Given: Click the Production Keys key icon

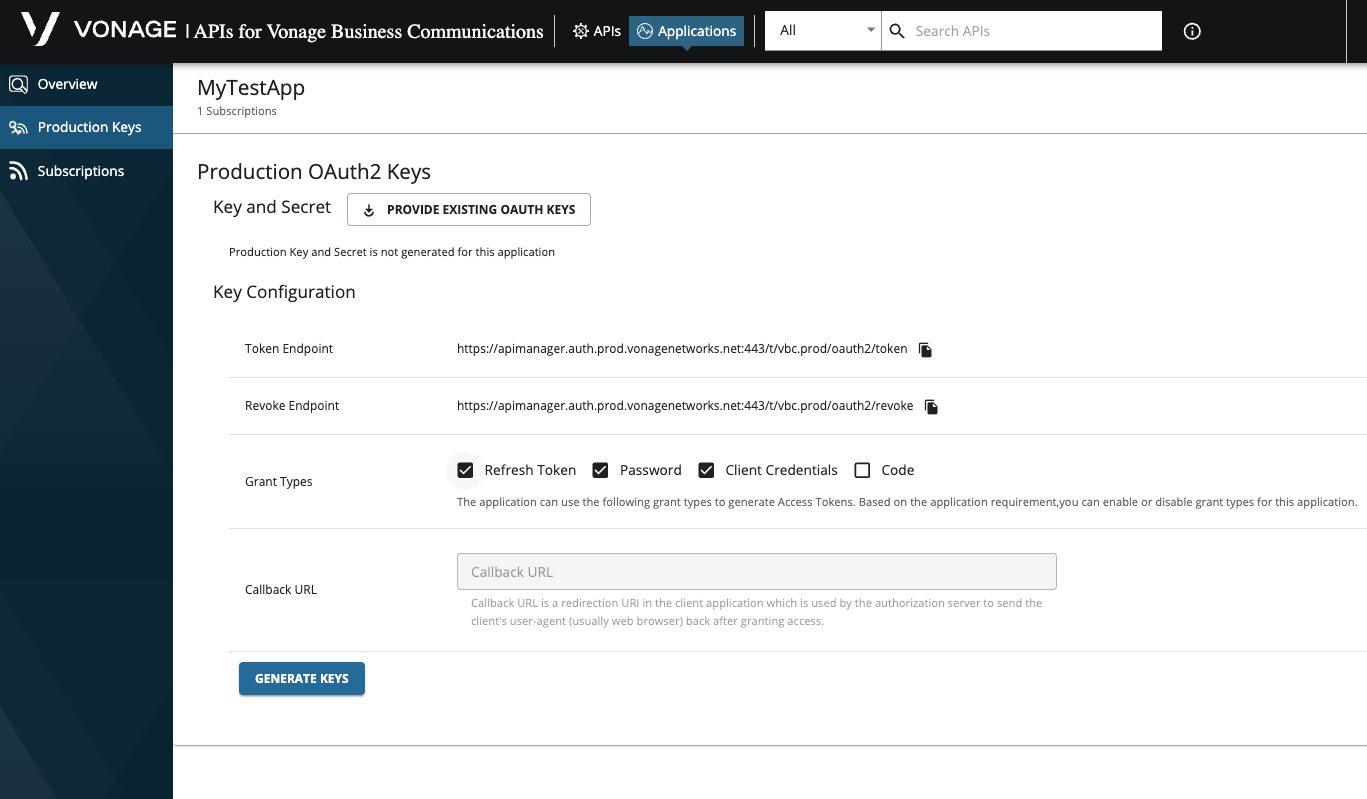Looking at the screenshot, I should click(18, 127).
